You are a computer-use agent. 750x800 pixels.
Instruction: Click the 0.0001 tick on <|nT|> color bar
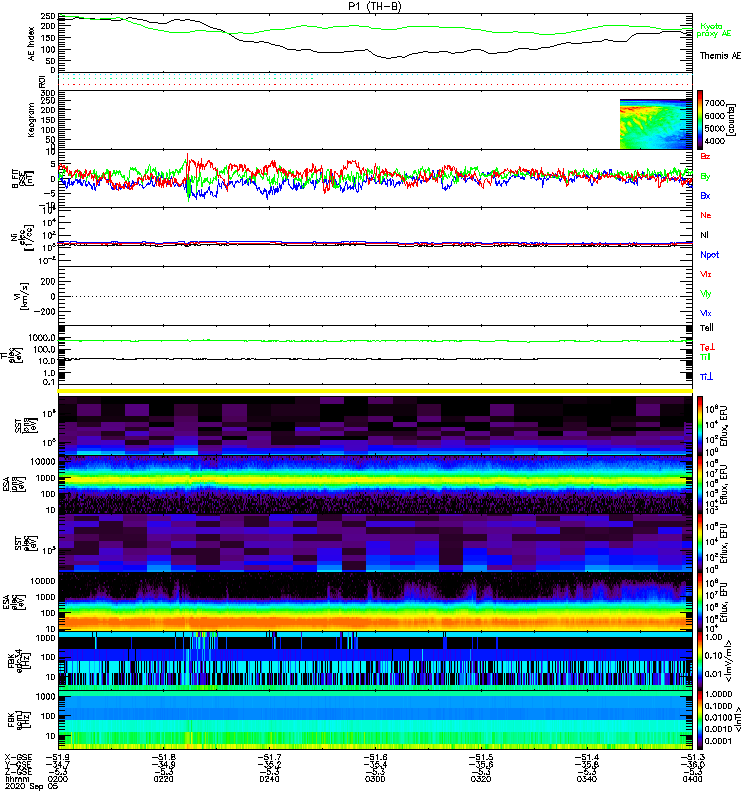click(718, 741)
